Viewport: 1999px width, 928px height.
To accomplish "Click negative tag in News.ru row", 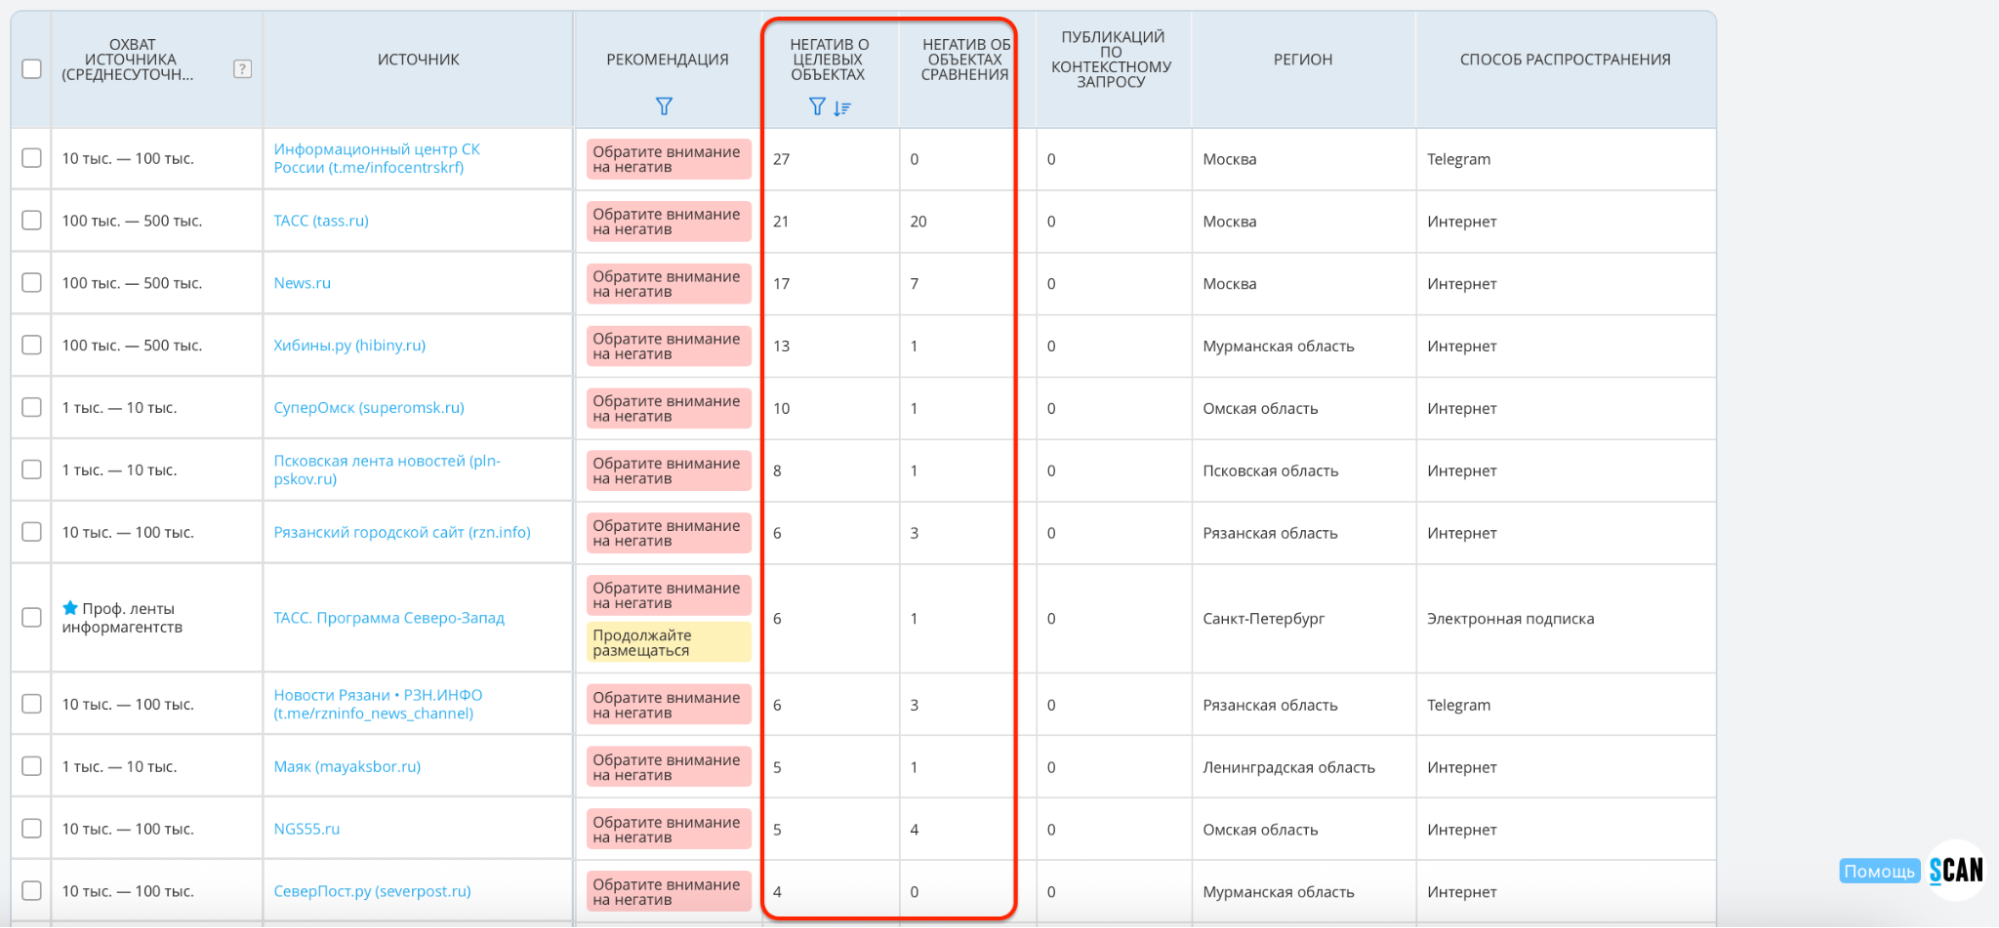I will (668, 284).
